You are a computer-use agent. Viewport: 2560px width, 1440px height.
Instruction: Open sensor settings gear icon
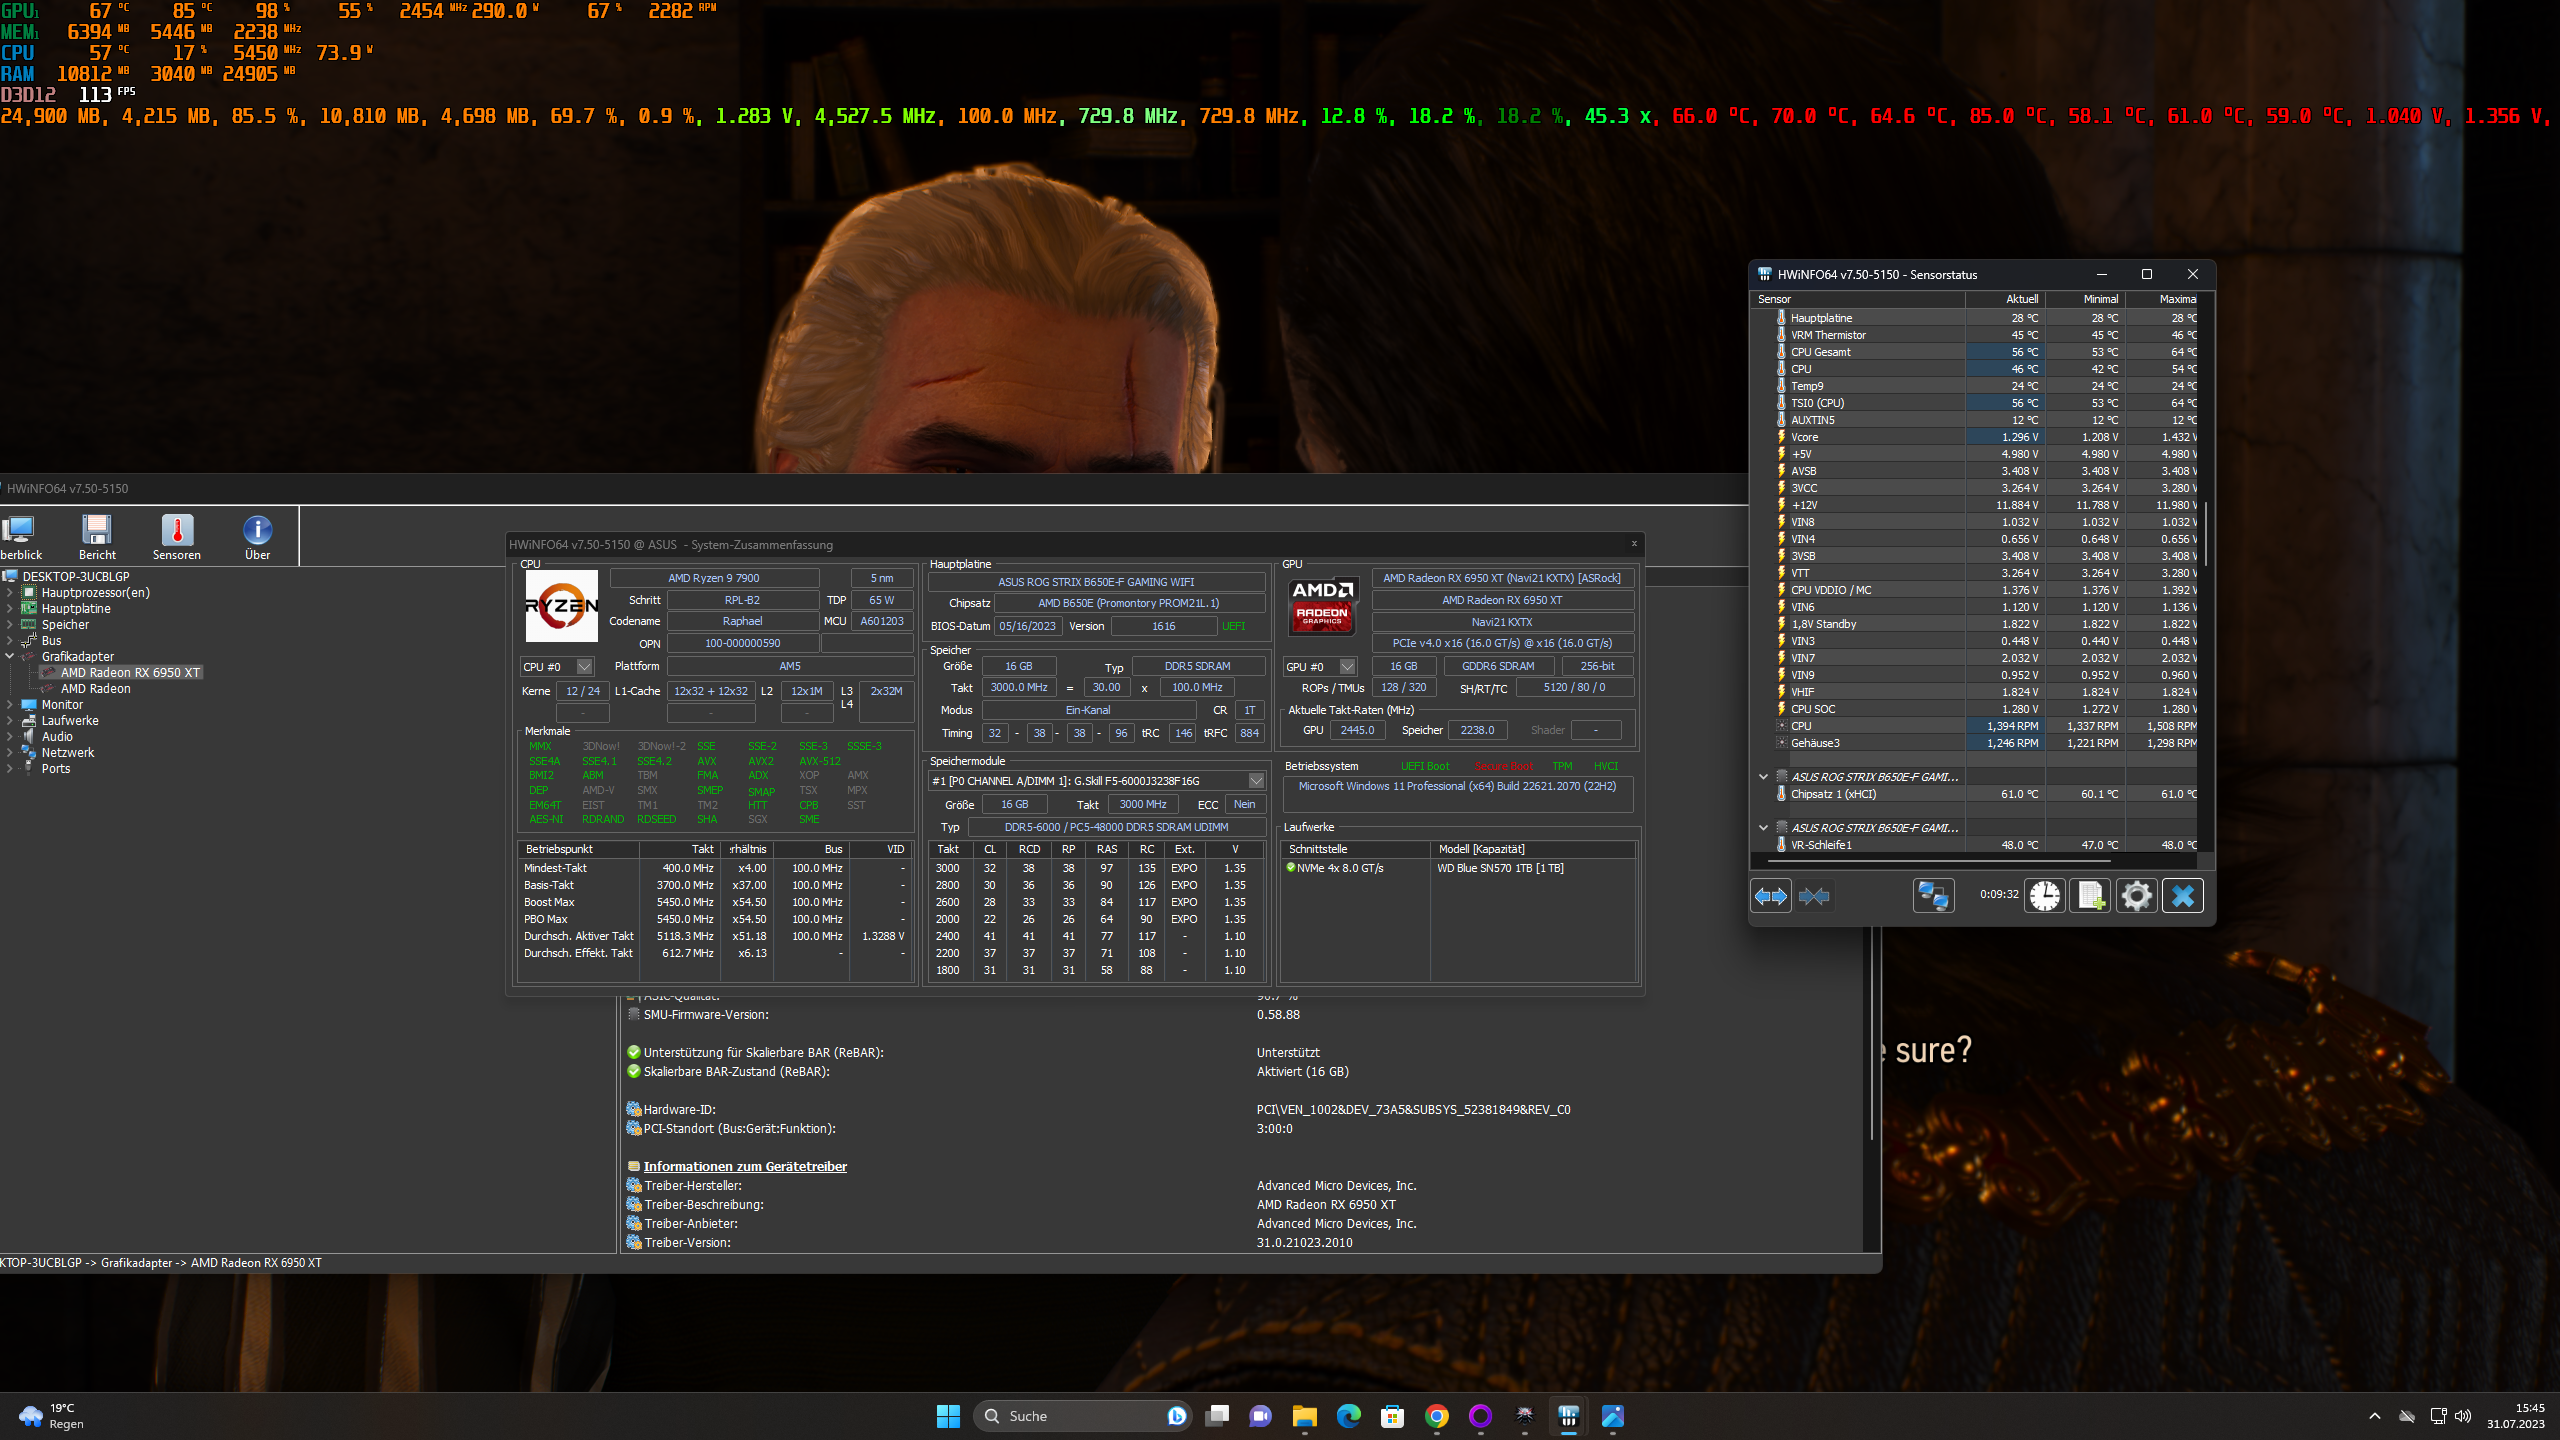click(x=2136, y=896)
